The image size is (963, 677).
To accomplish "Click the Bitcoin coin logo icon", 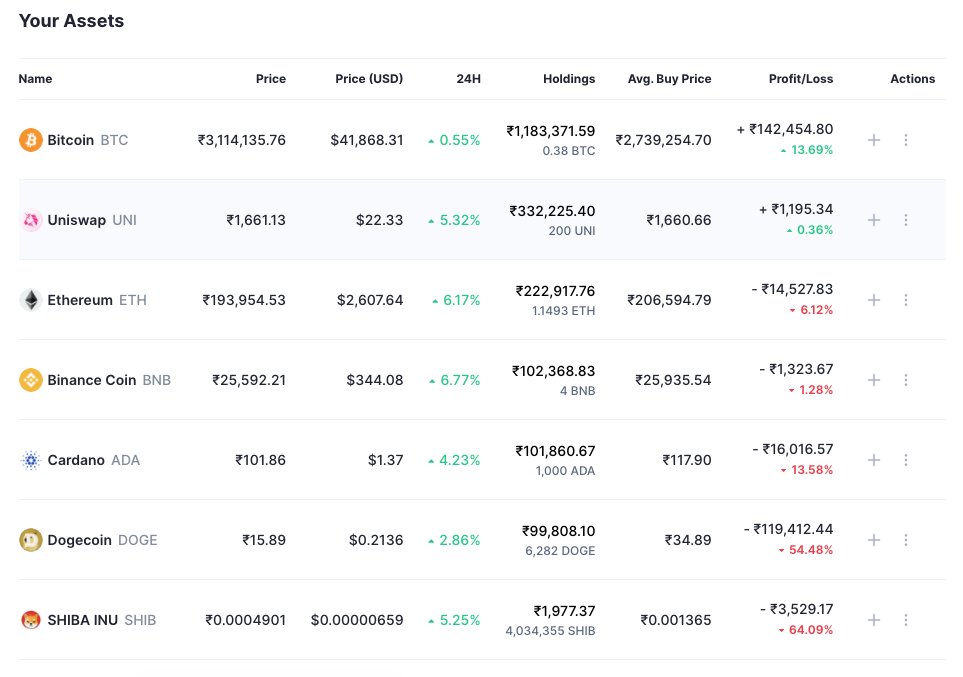I will pos(31,140).
